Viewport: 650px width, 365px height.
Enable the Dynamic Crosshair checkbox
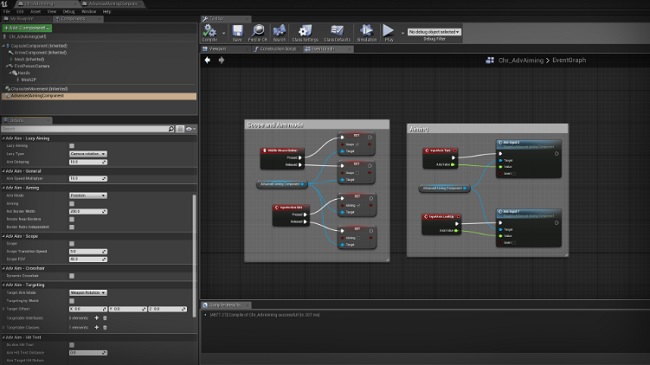pos(72,276)
